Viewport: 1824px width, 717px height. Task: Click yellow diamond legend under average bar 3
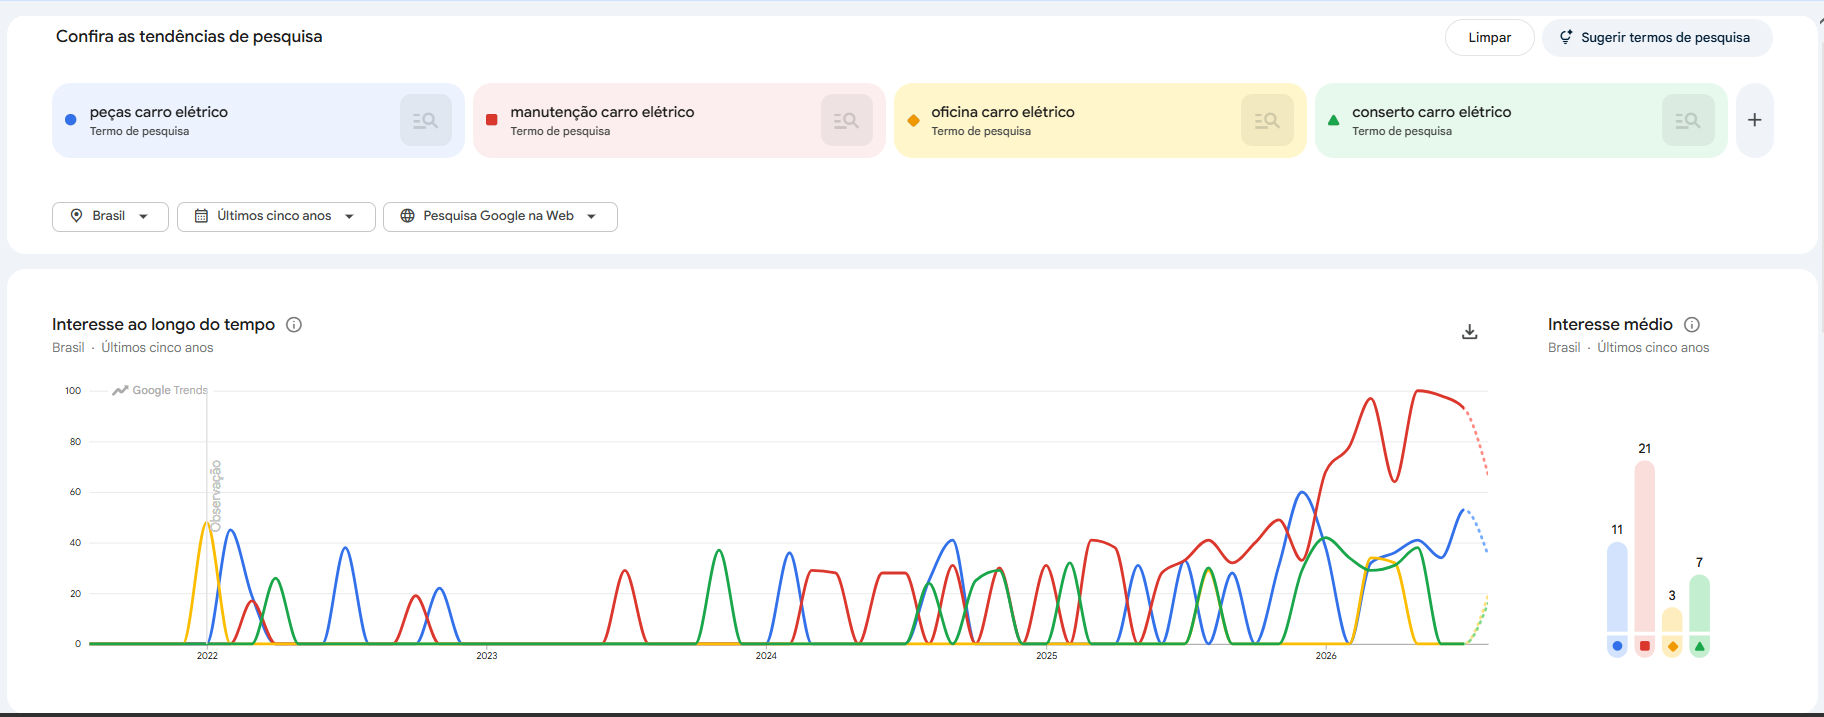pos(1672,646)
